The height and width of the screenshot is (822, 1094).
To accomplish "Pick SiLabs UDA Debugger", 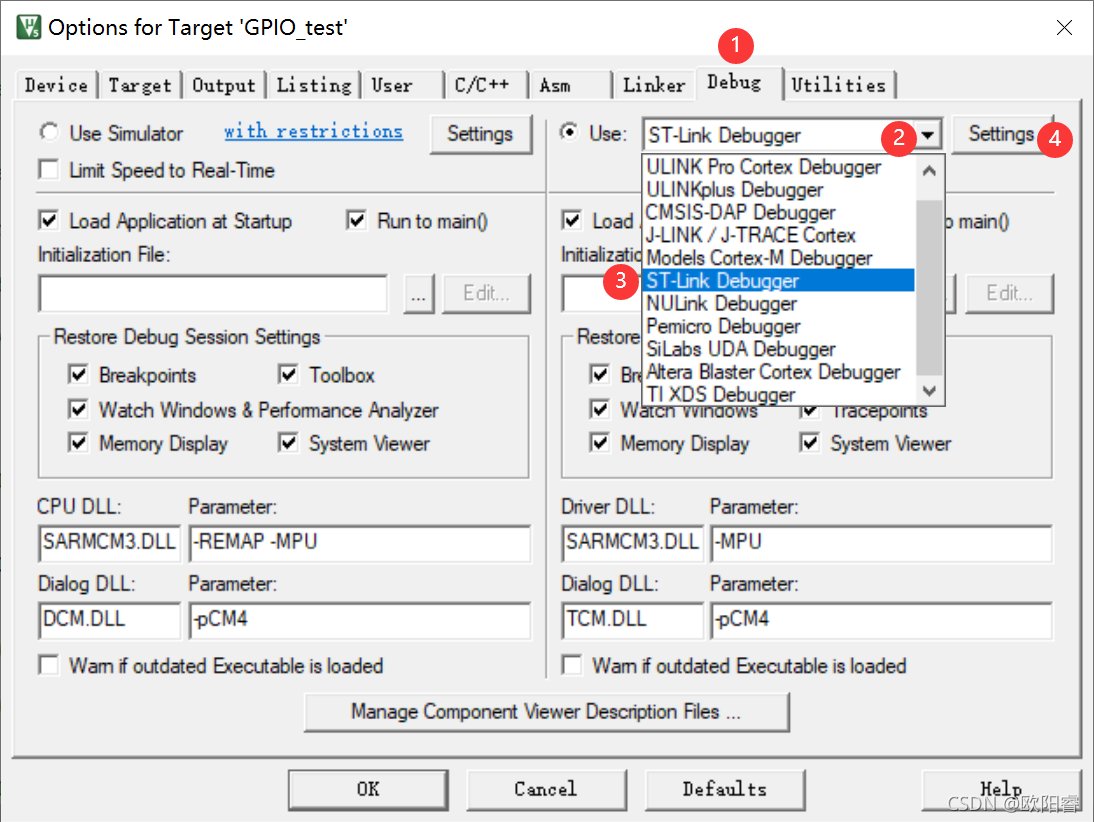I will (x=778, y=349).
